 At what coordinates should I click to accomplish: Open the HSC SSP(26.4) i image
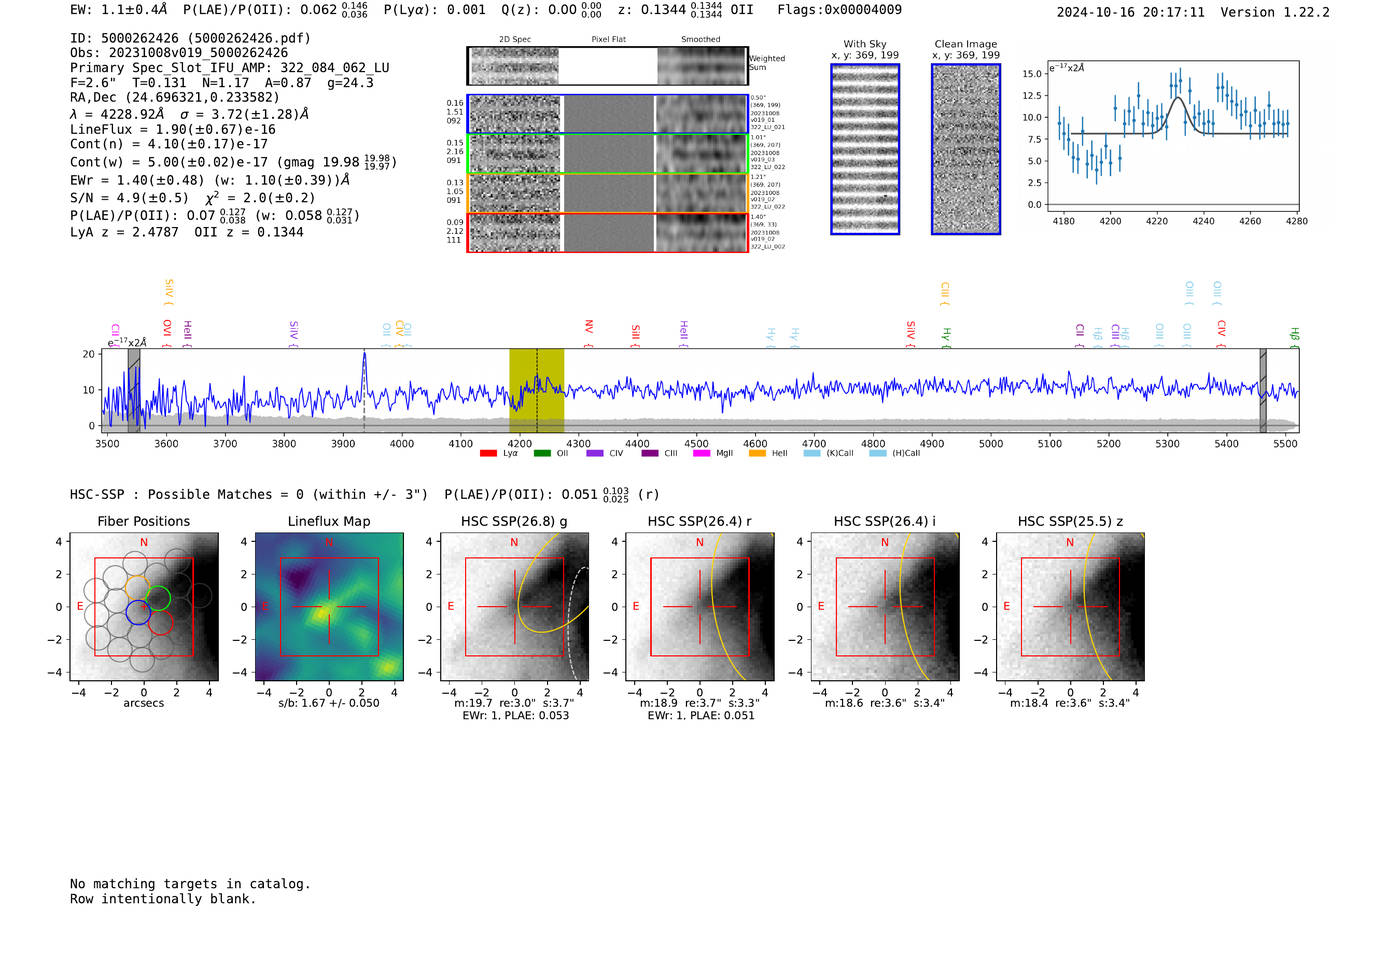pos(885,607)
